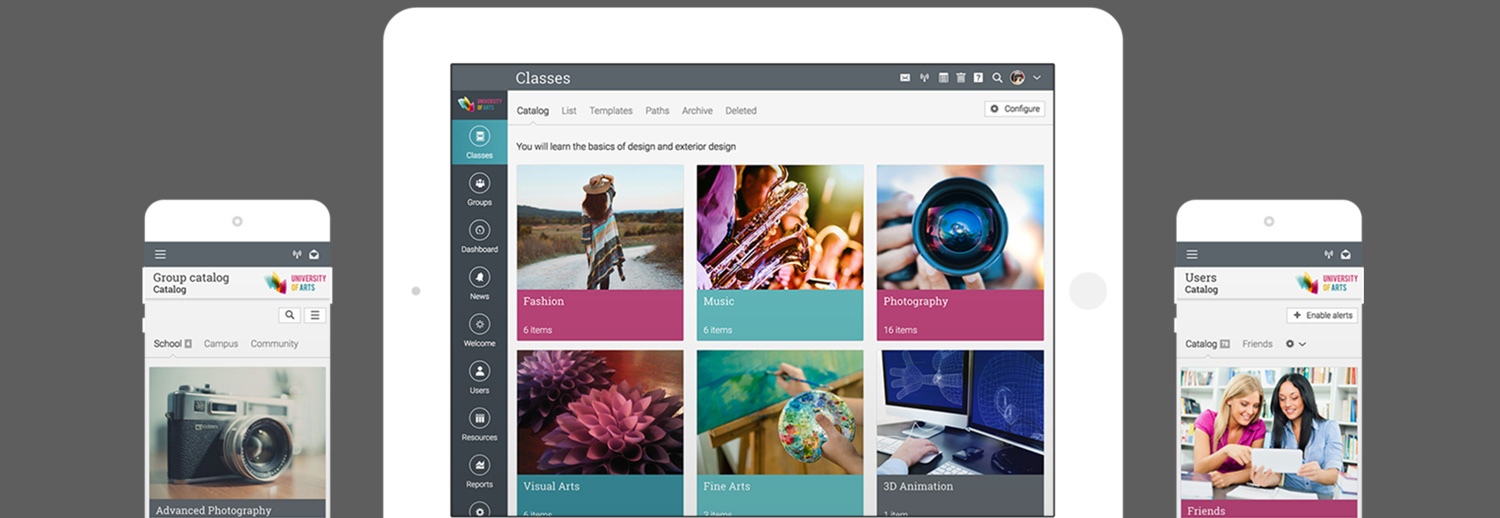1500x518 pixels.
Task: Open the help question mark icon
Action: coord(978,78)
